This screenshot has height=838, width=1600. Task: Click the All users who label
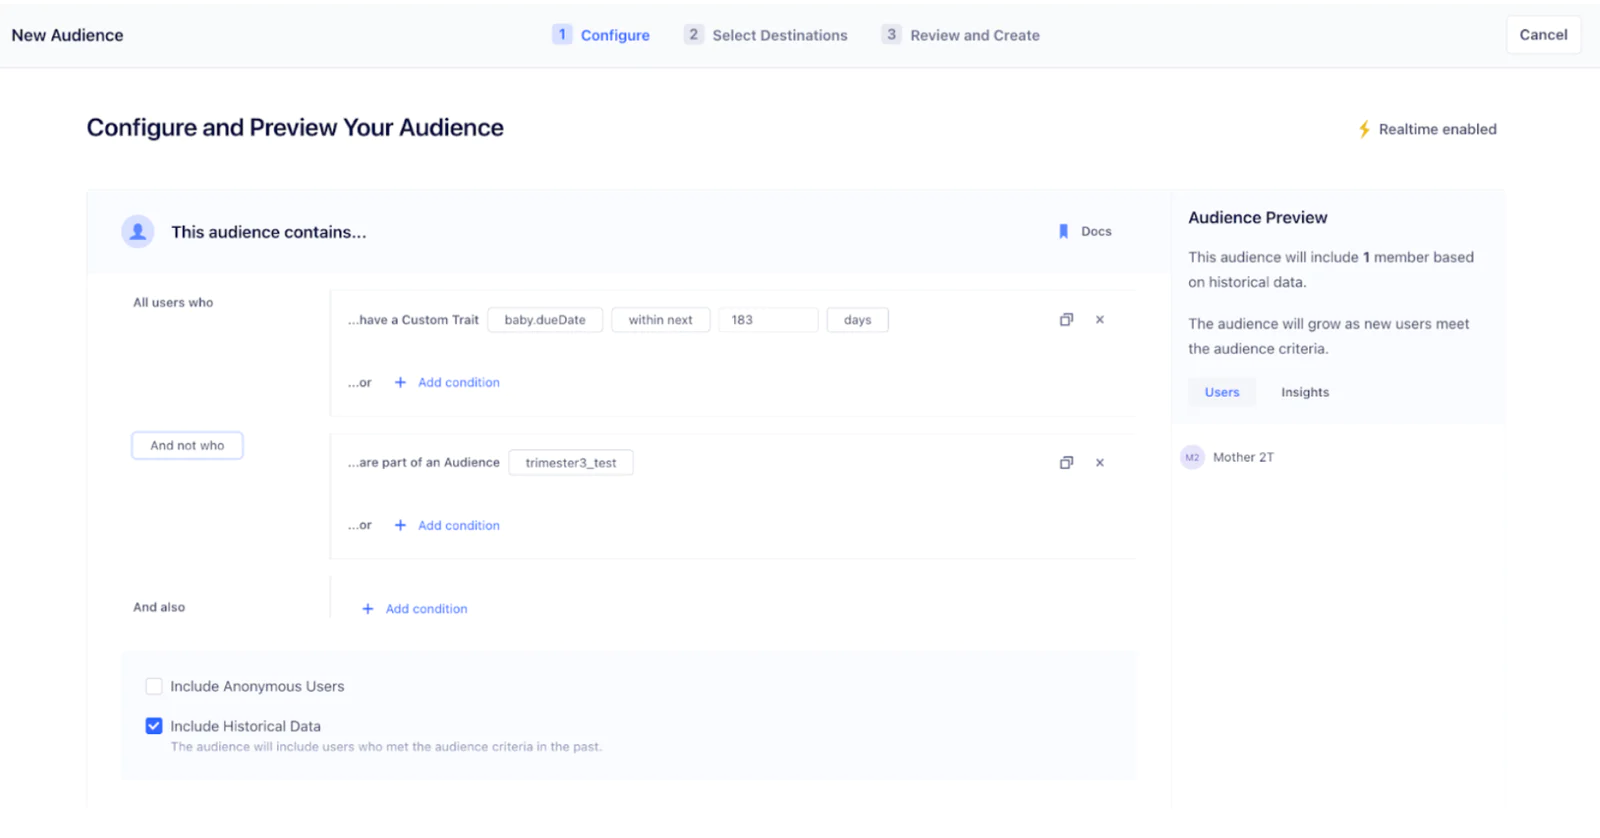pos(173,302)
